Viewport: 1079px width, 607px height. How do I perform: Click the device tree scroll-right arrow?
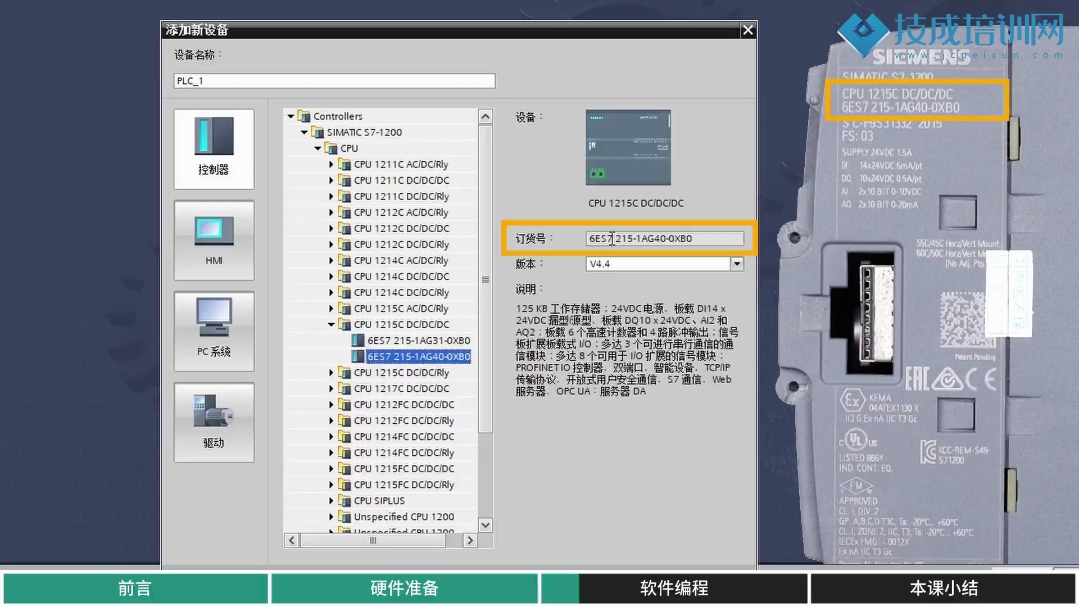click(470, 541)
